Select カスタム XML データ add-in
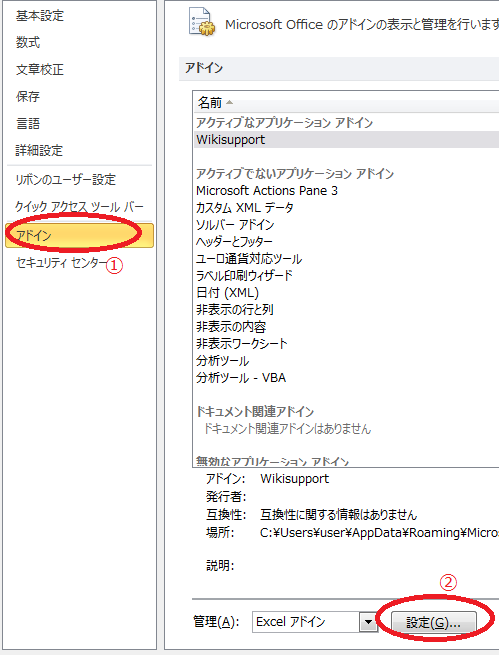The width and height of the screenshot is (499, 655). point(245,208)
